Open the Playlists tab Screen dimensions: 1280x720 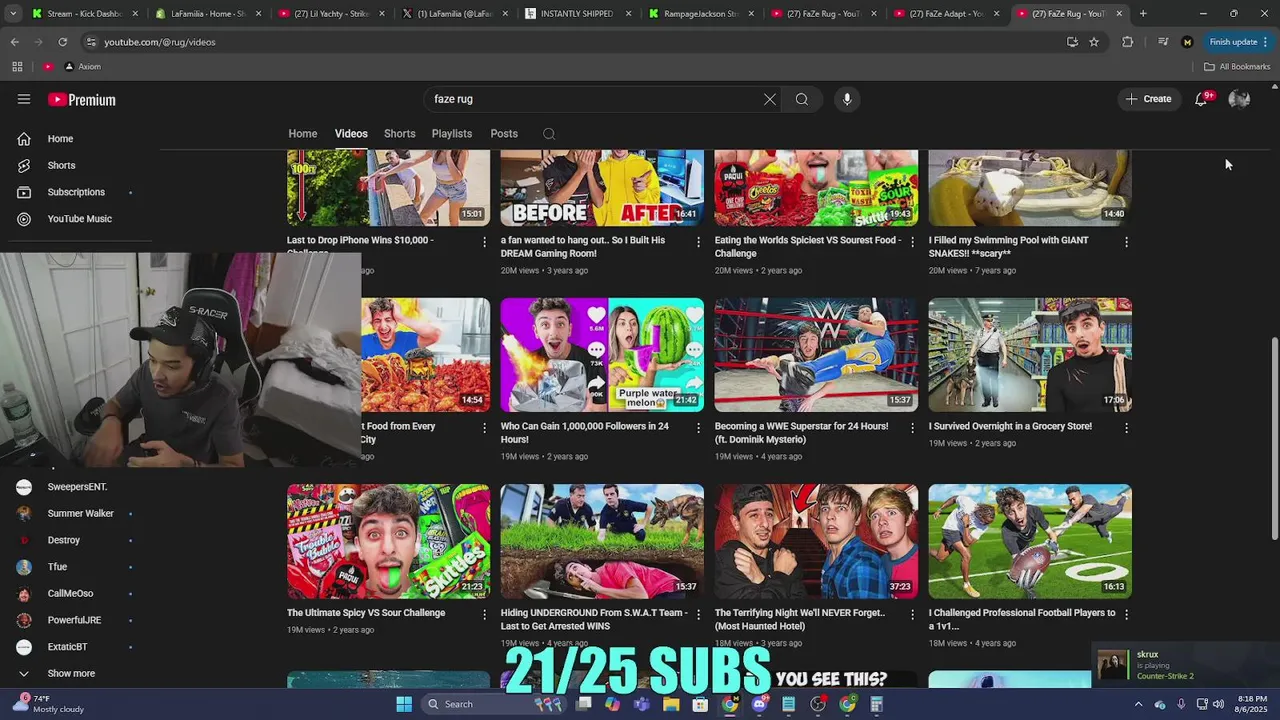452,134
